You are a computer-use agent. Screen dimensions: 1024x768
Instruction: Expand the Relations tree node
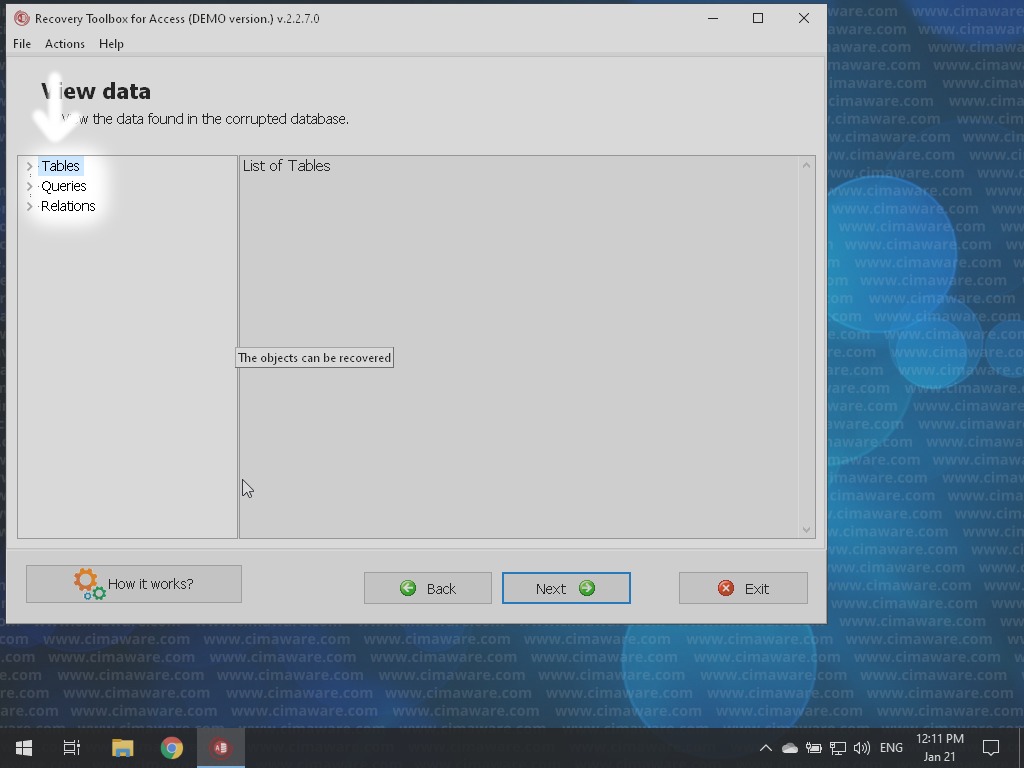click(x=30, y=207)
